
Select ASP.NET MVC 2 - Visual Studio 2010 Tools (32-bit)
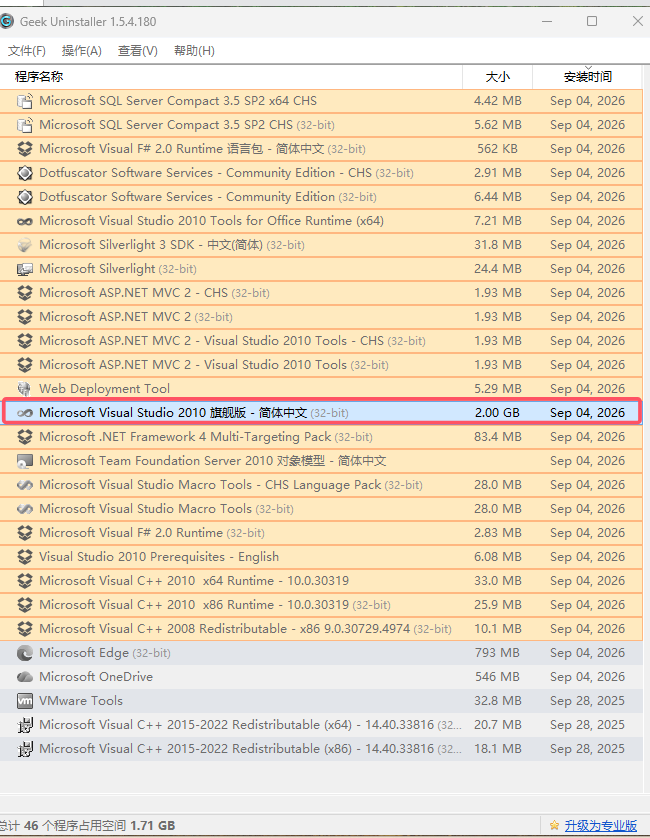tap(321, 364)
